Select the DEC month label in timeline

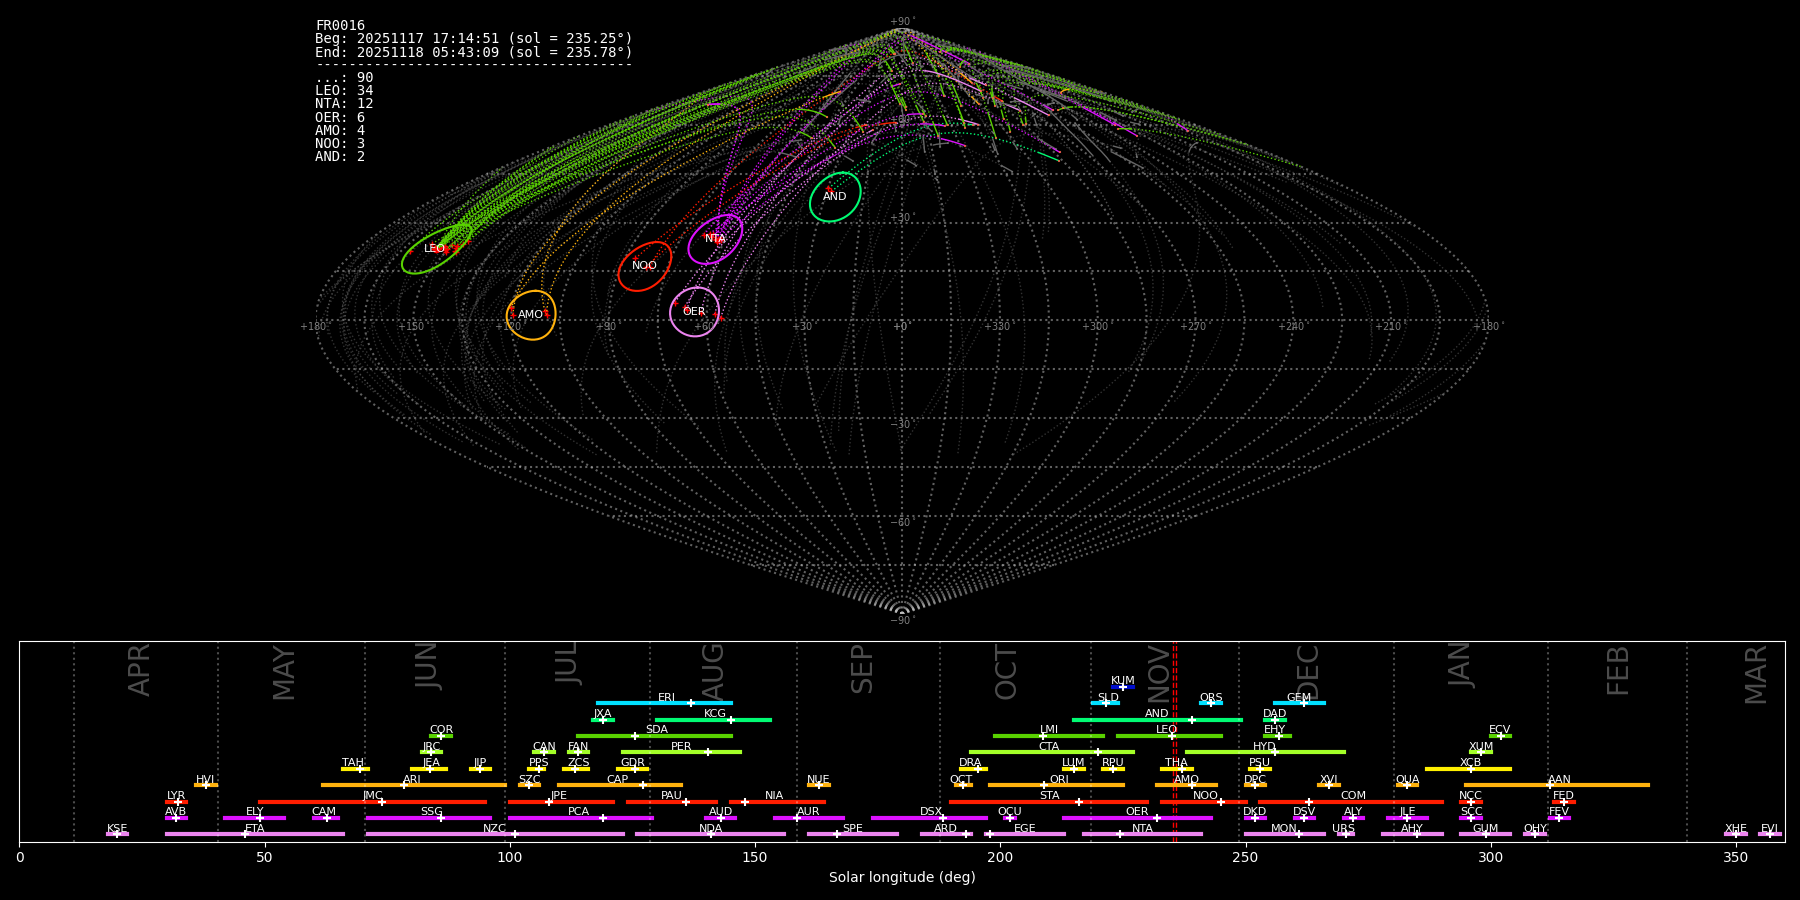(x=1308, y=672)
